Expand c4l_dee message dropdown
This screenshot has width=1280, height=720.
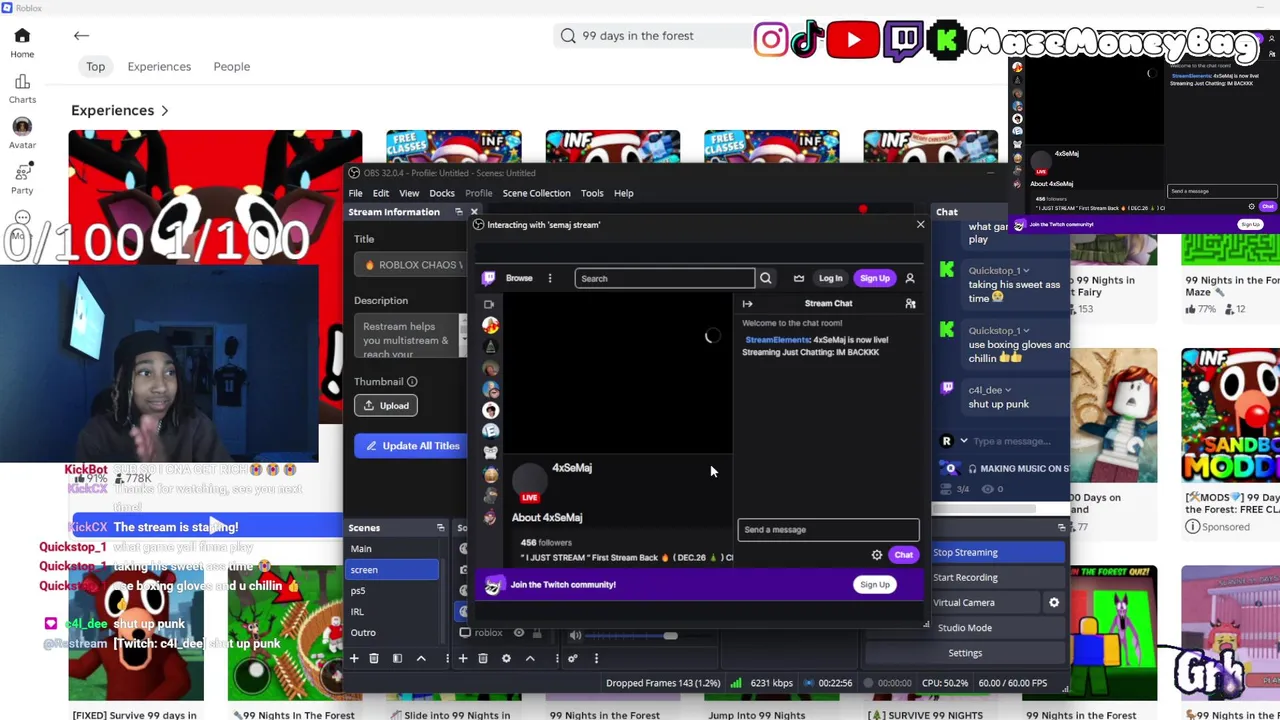(x=1007, y=390)
